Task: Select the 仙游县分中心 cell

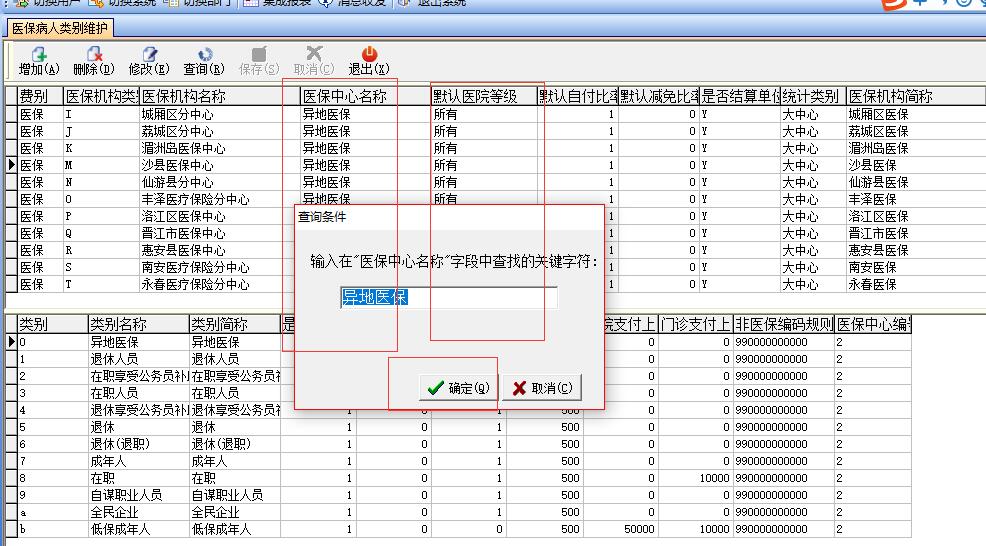Action: (219, 182)
